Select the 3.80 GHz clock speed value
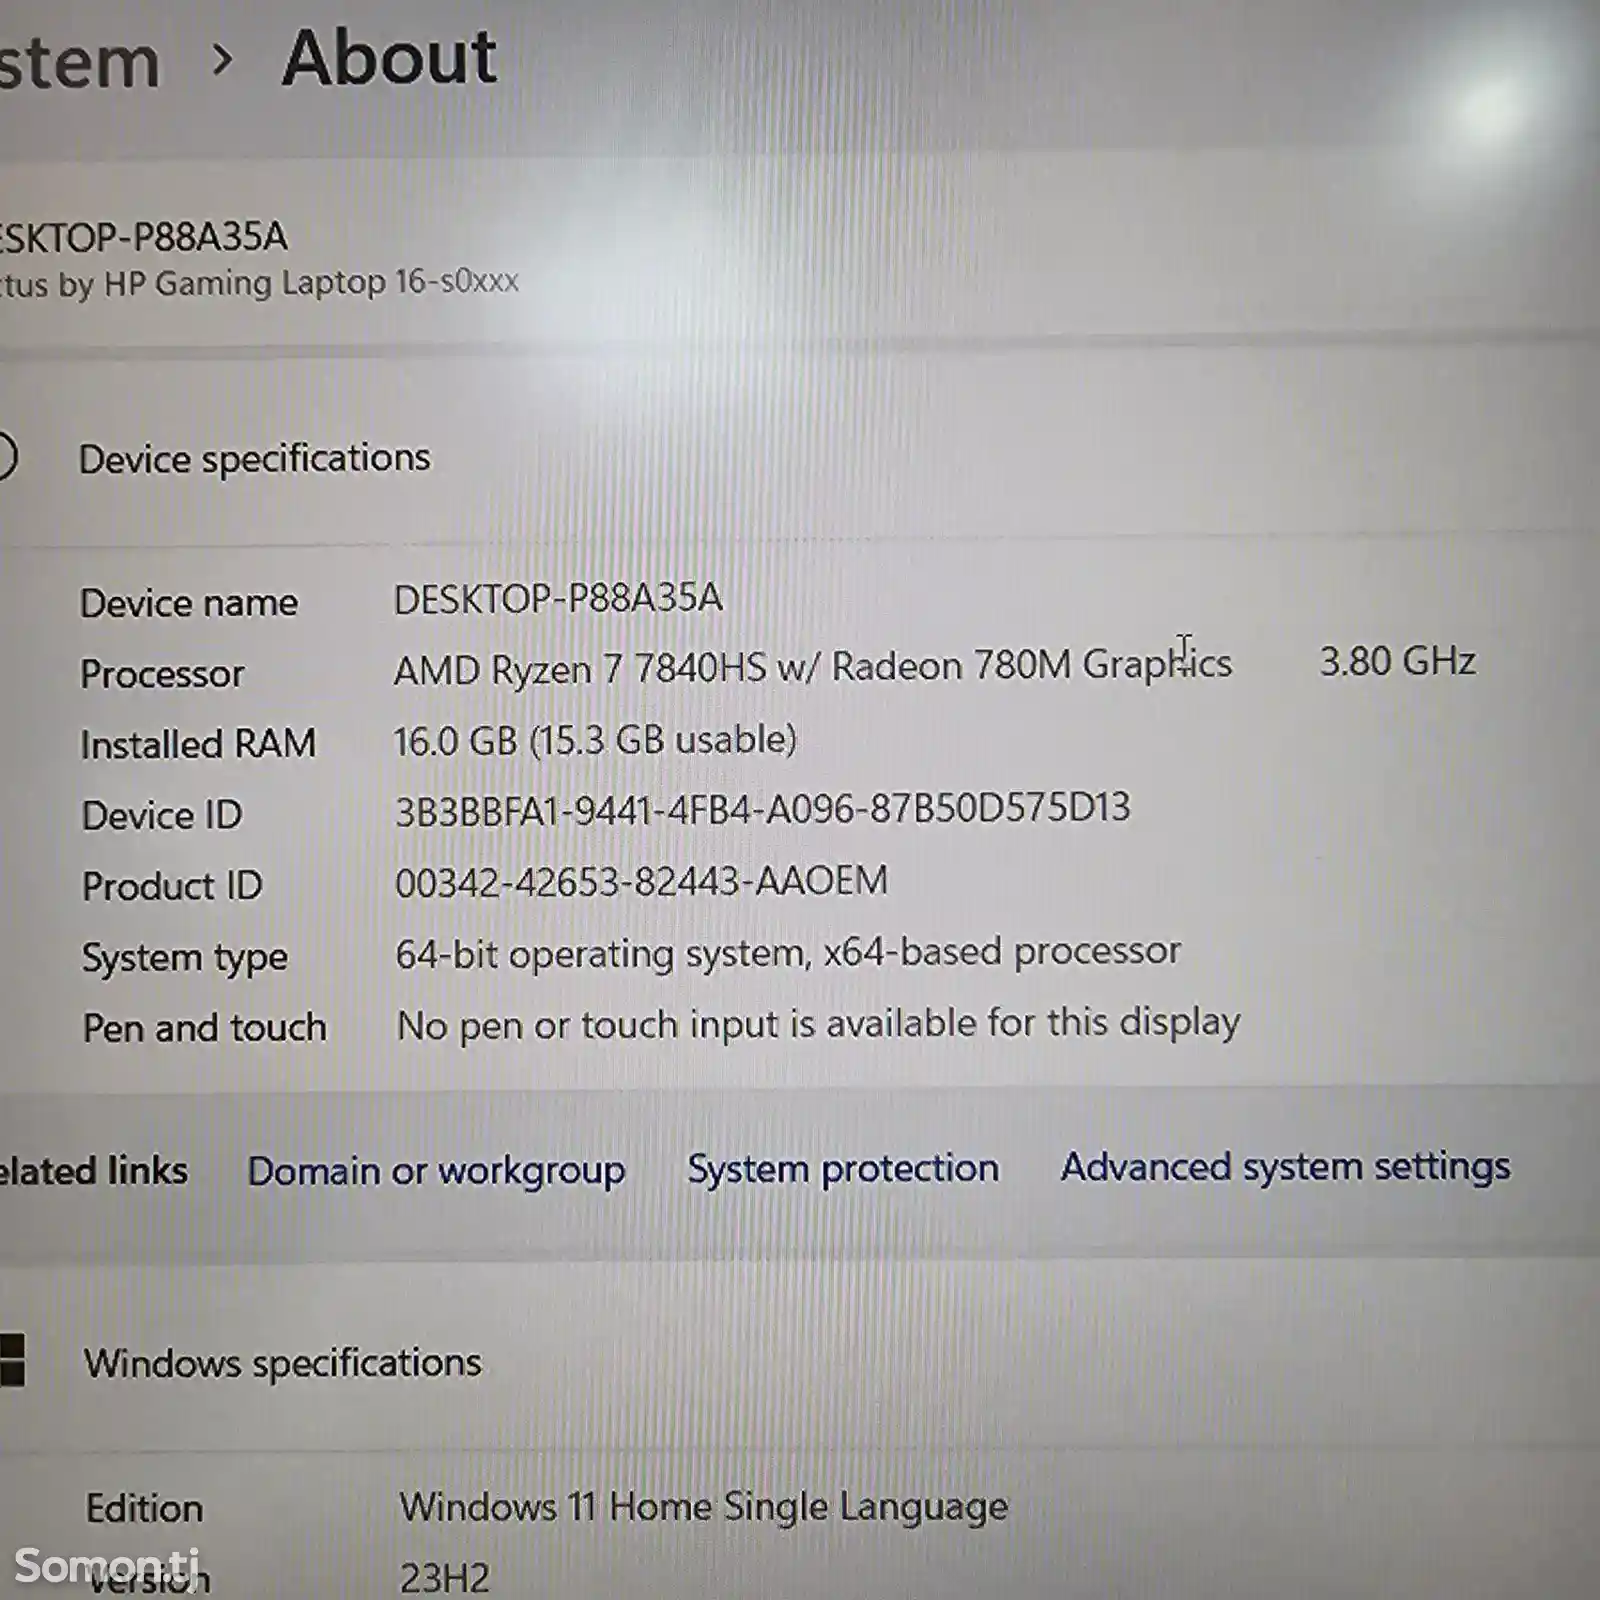The height and width of the screenshot is (1600, 1600). coord(1397,661)
